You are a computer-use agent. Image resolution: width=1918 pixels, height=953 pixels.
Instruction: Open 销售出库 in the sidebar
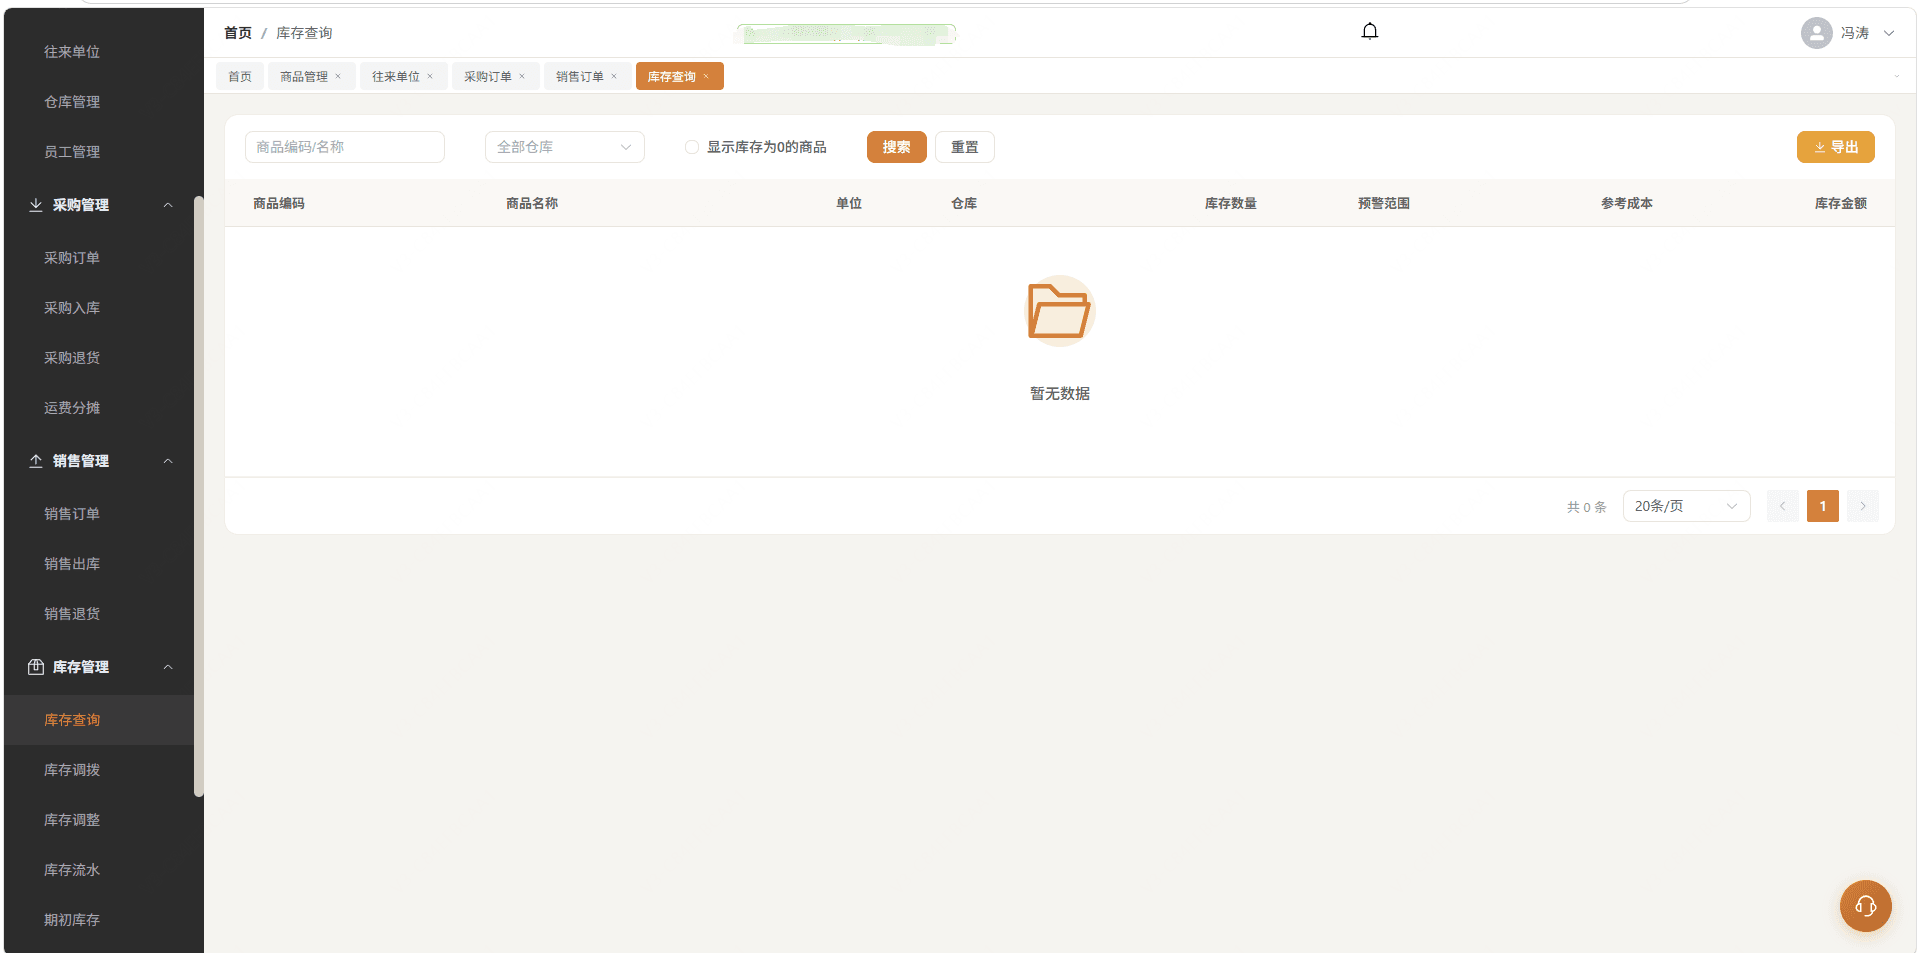click(x=72, y=564)
